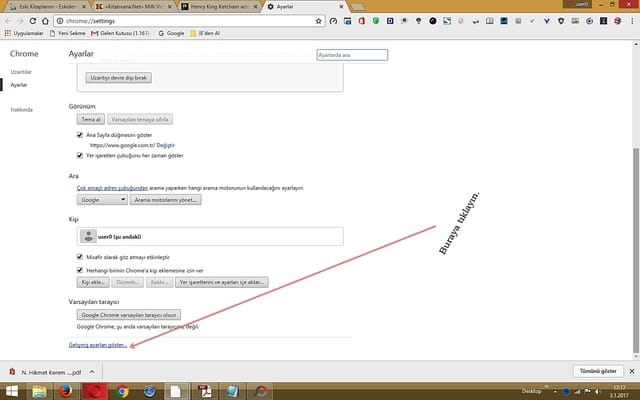Image resolution: width=640 pixels, height=400 pixels.
Task: Toggle 'Ana Sayfa düğmesini göster' checkbox
Action: pyautogui.click(x=80, y=135)
